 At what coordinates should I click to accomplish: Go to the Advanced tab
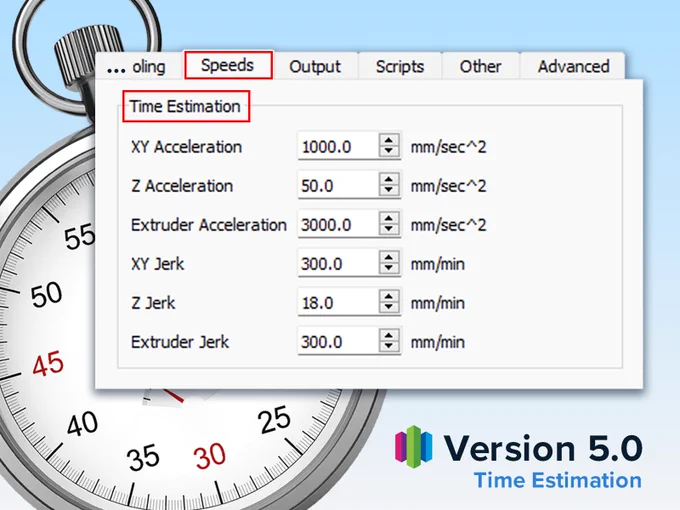(x=573, y=66)
